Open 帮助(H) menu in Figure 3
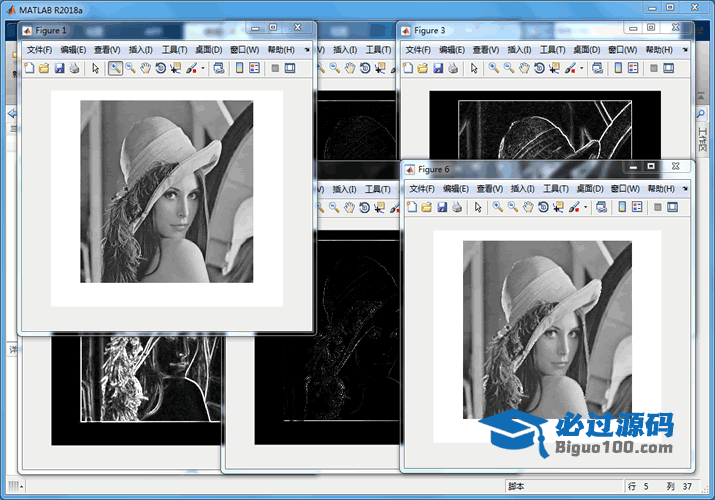715x500 pixels. 659,50
